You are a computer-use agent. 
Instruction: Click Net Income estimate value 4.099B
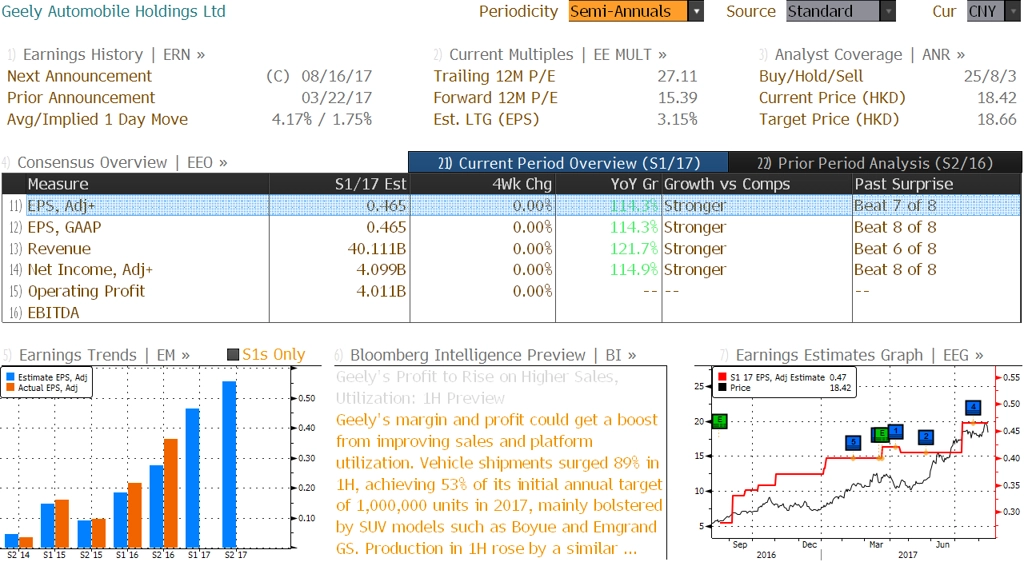coord(381,270)
